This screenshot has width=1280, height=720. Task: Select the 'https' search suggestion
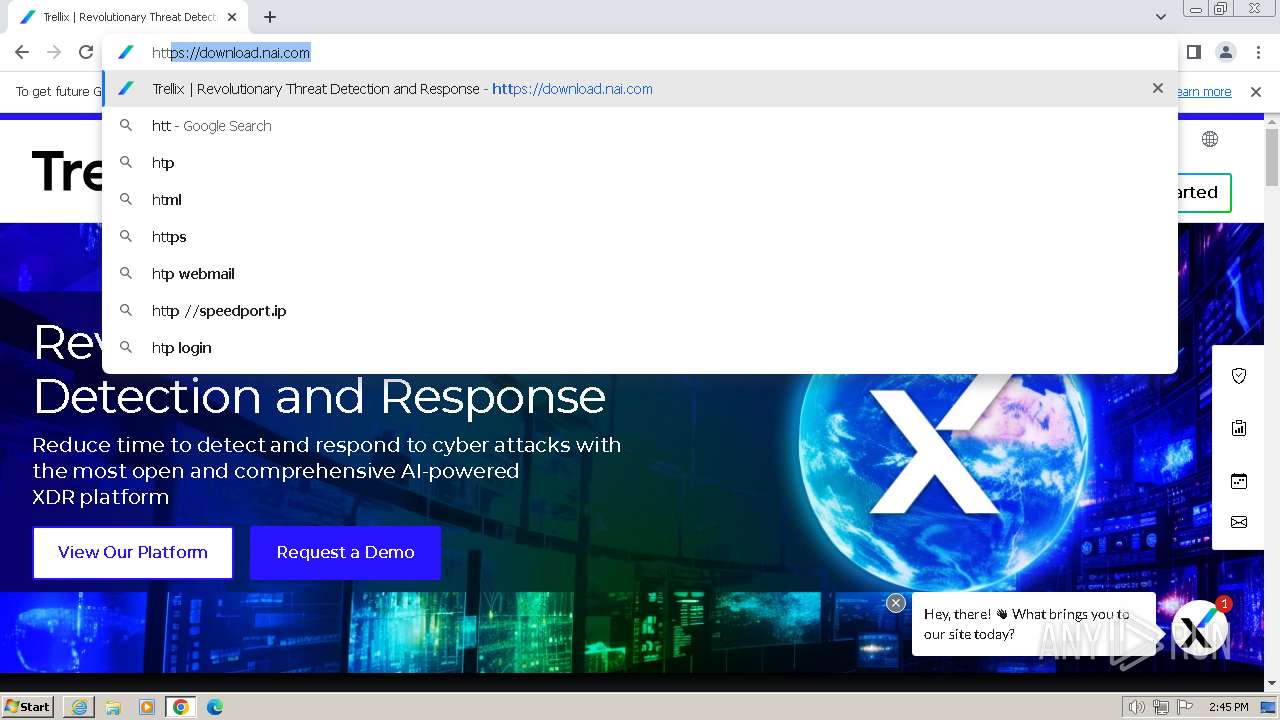(640, 237)
